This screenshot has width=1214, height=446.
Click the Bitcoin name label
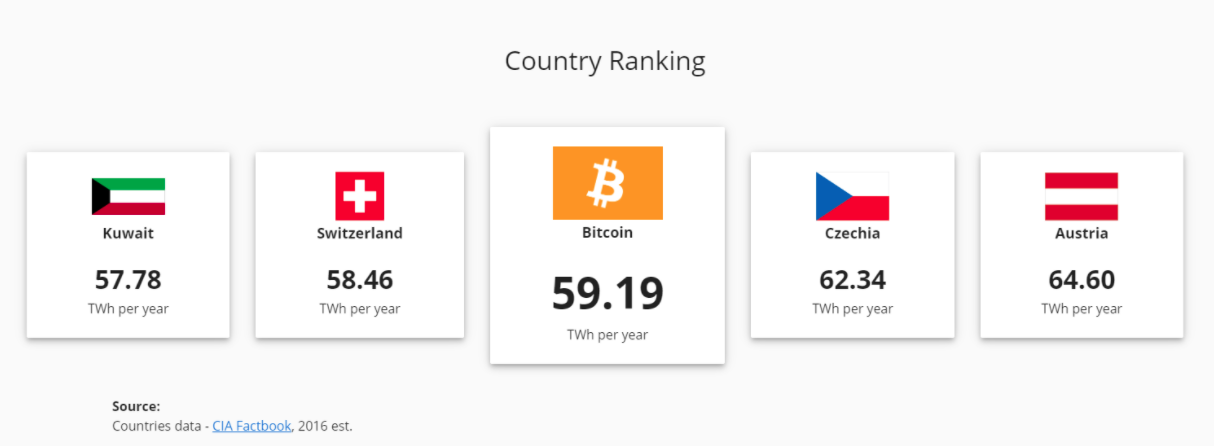pos(607,232)
